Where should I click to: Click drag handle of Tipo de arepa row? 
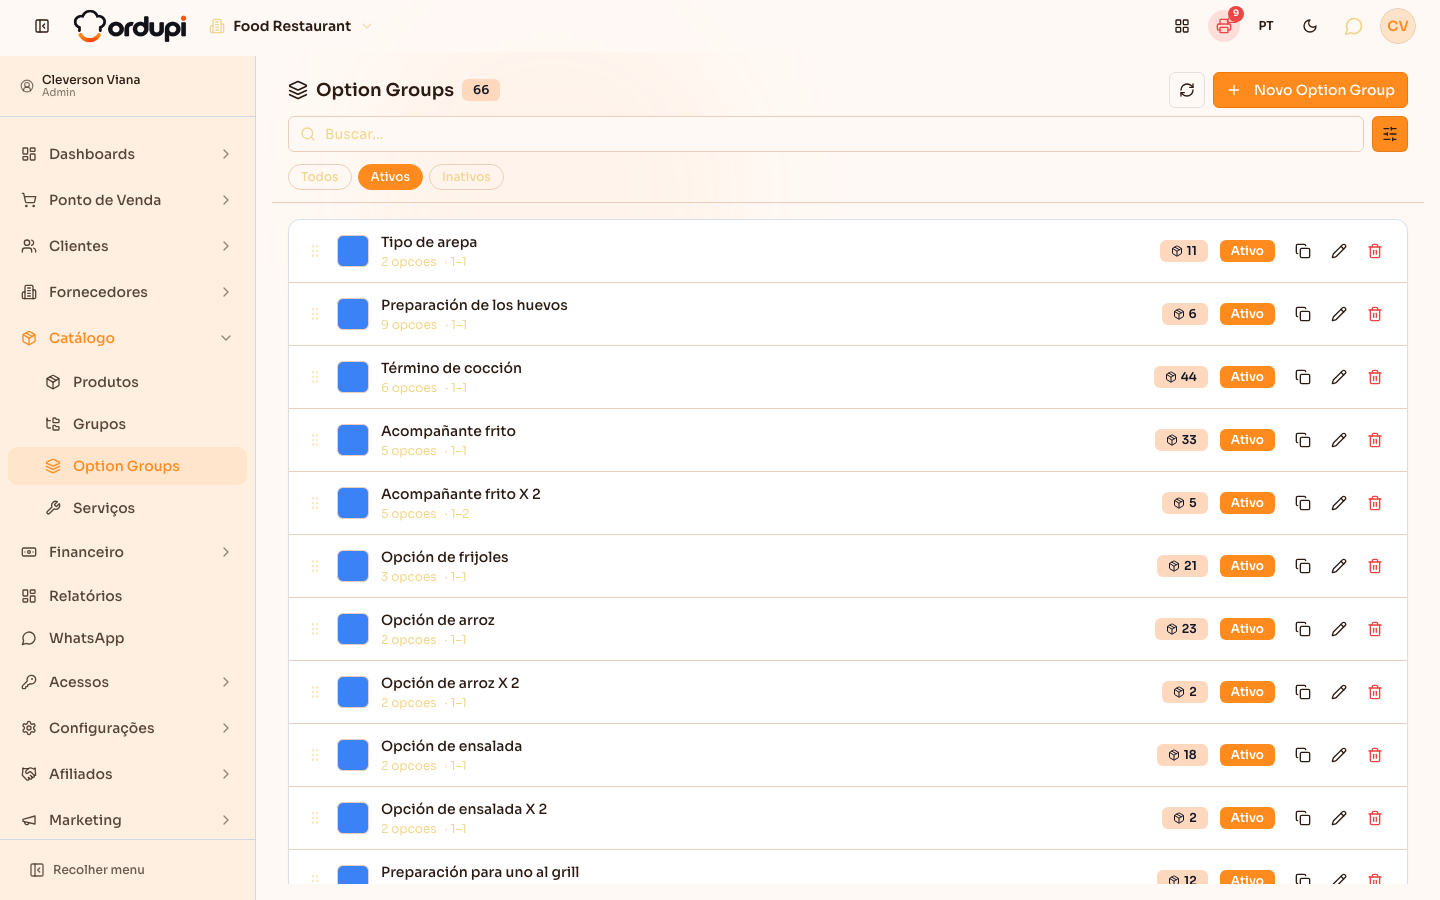(x=315, y=251)
